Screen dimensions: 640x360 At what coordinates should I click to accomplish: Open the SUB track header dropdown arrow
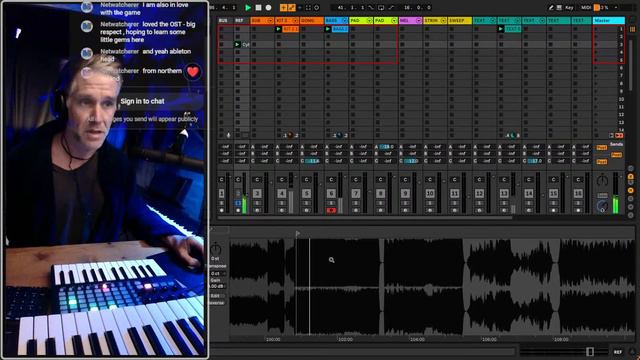270,20
